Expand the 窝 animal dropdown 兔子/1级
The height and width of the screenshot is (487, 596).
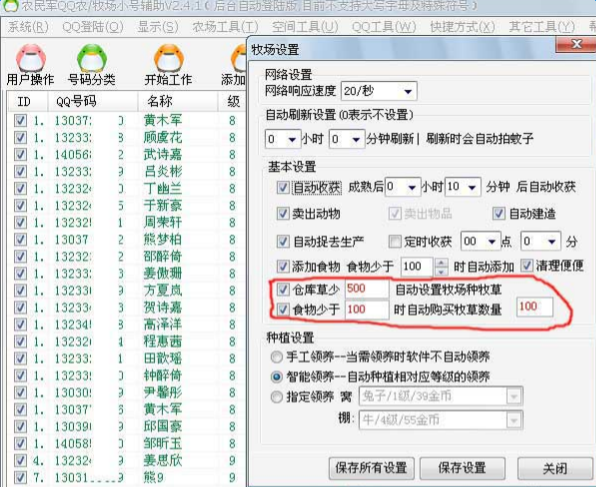click(514, 397)
